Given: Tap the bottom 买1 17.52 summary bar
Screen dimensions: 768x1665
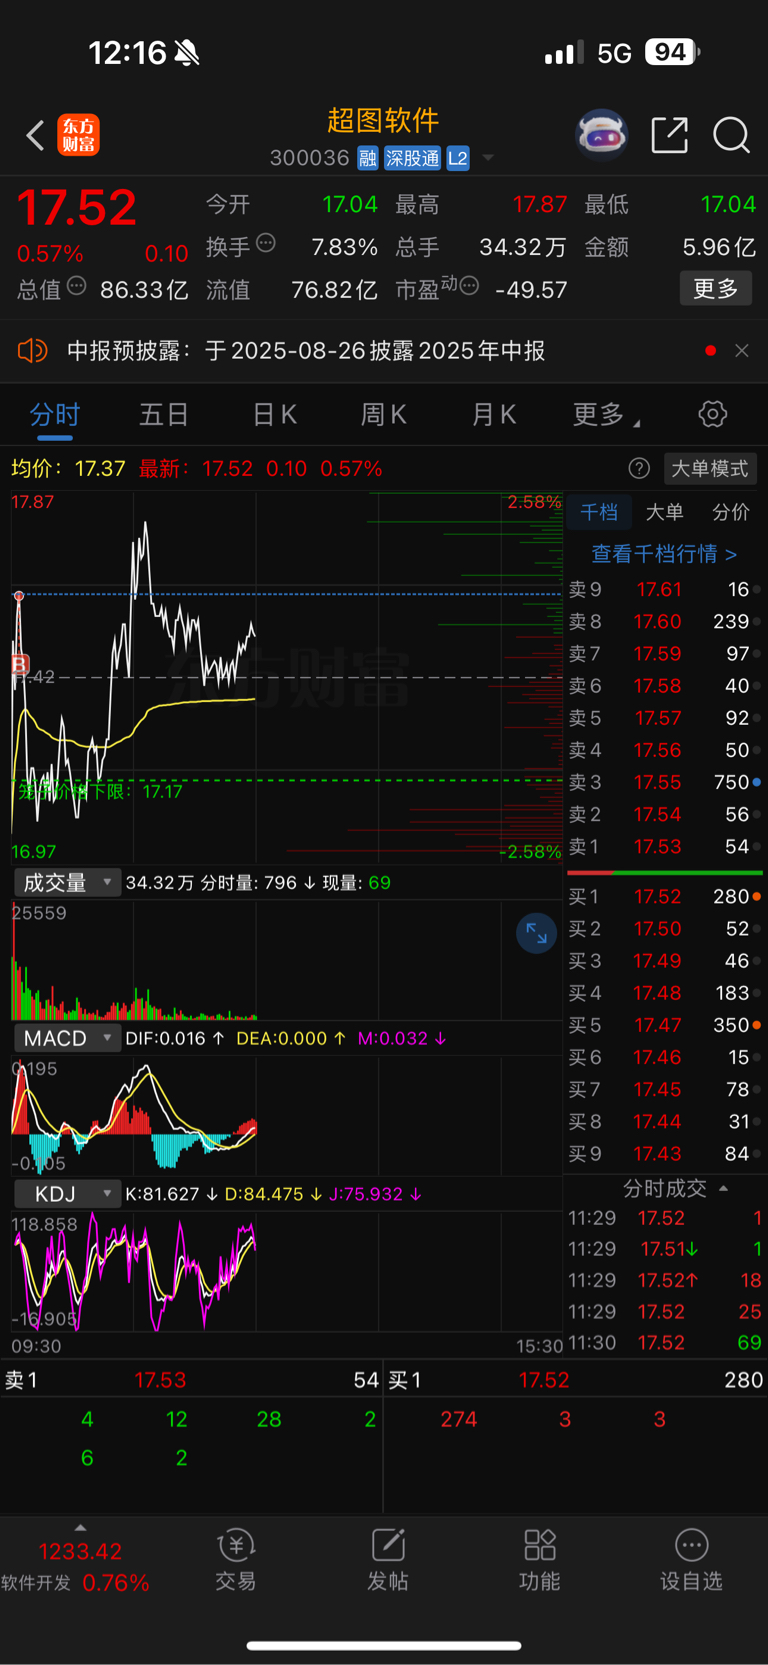Looking at the screenshot, I should (576, 1380).
